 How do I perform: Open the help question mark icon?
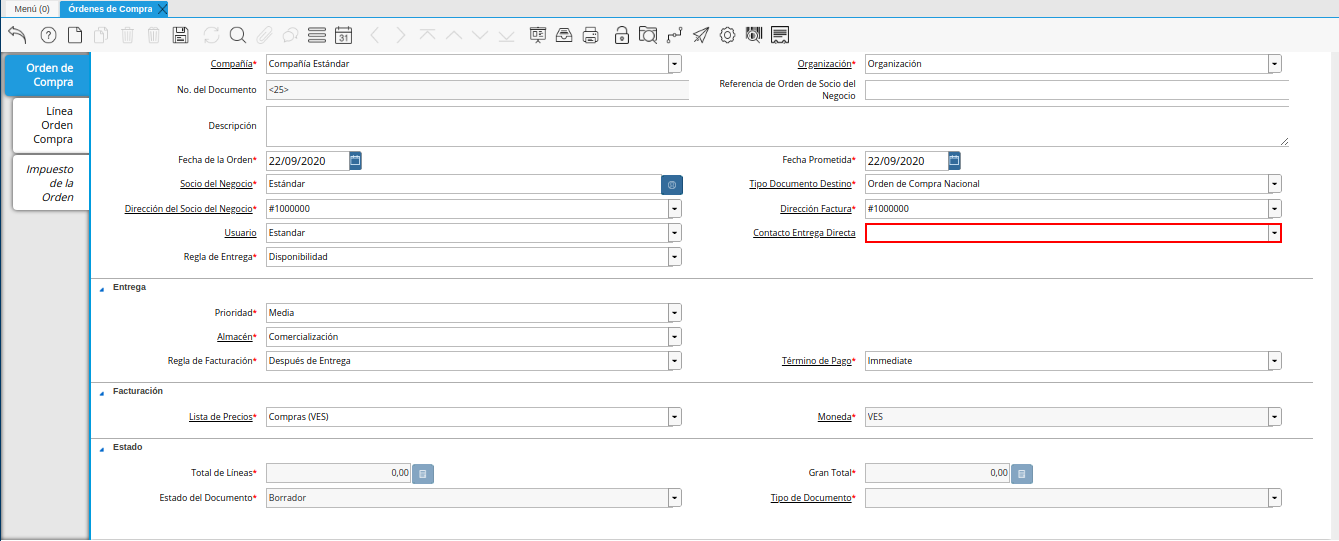tap(48, 35)
